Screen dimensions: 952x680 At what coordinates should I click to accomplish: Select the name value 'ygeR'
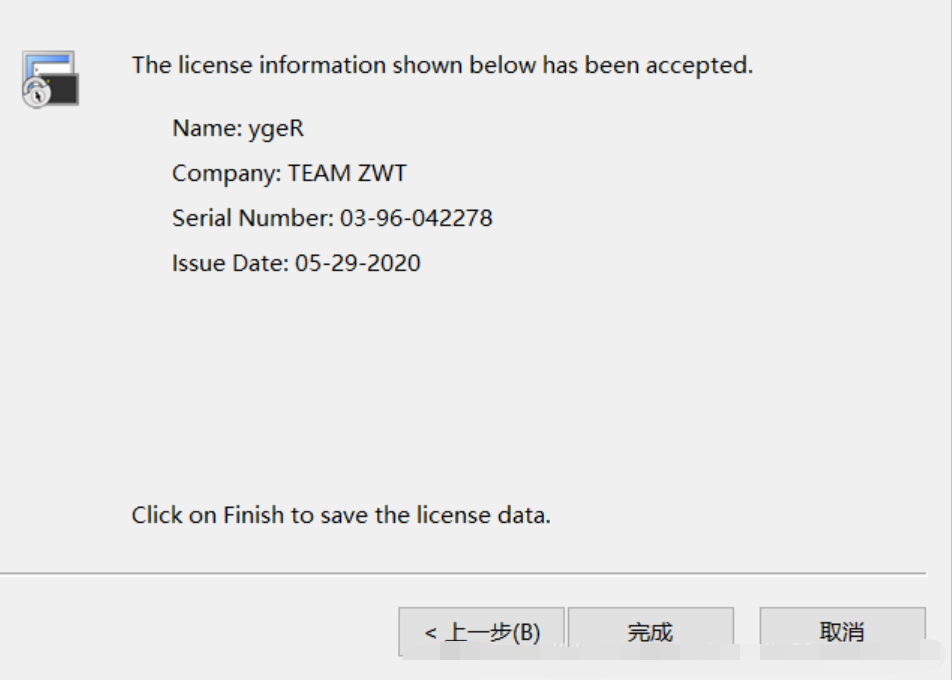[x=276, y=129]
